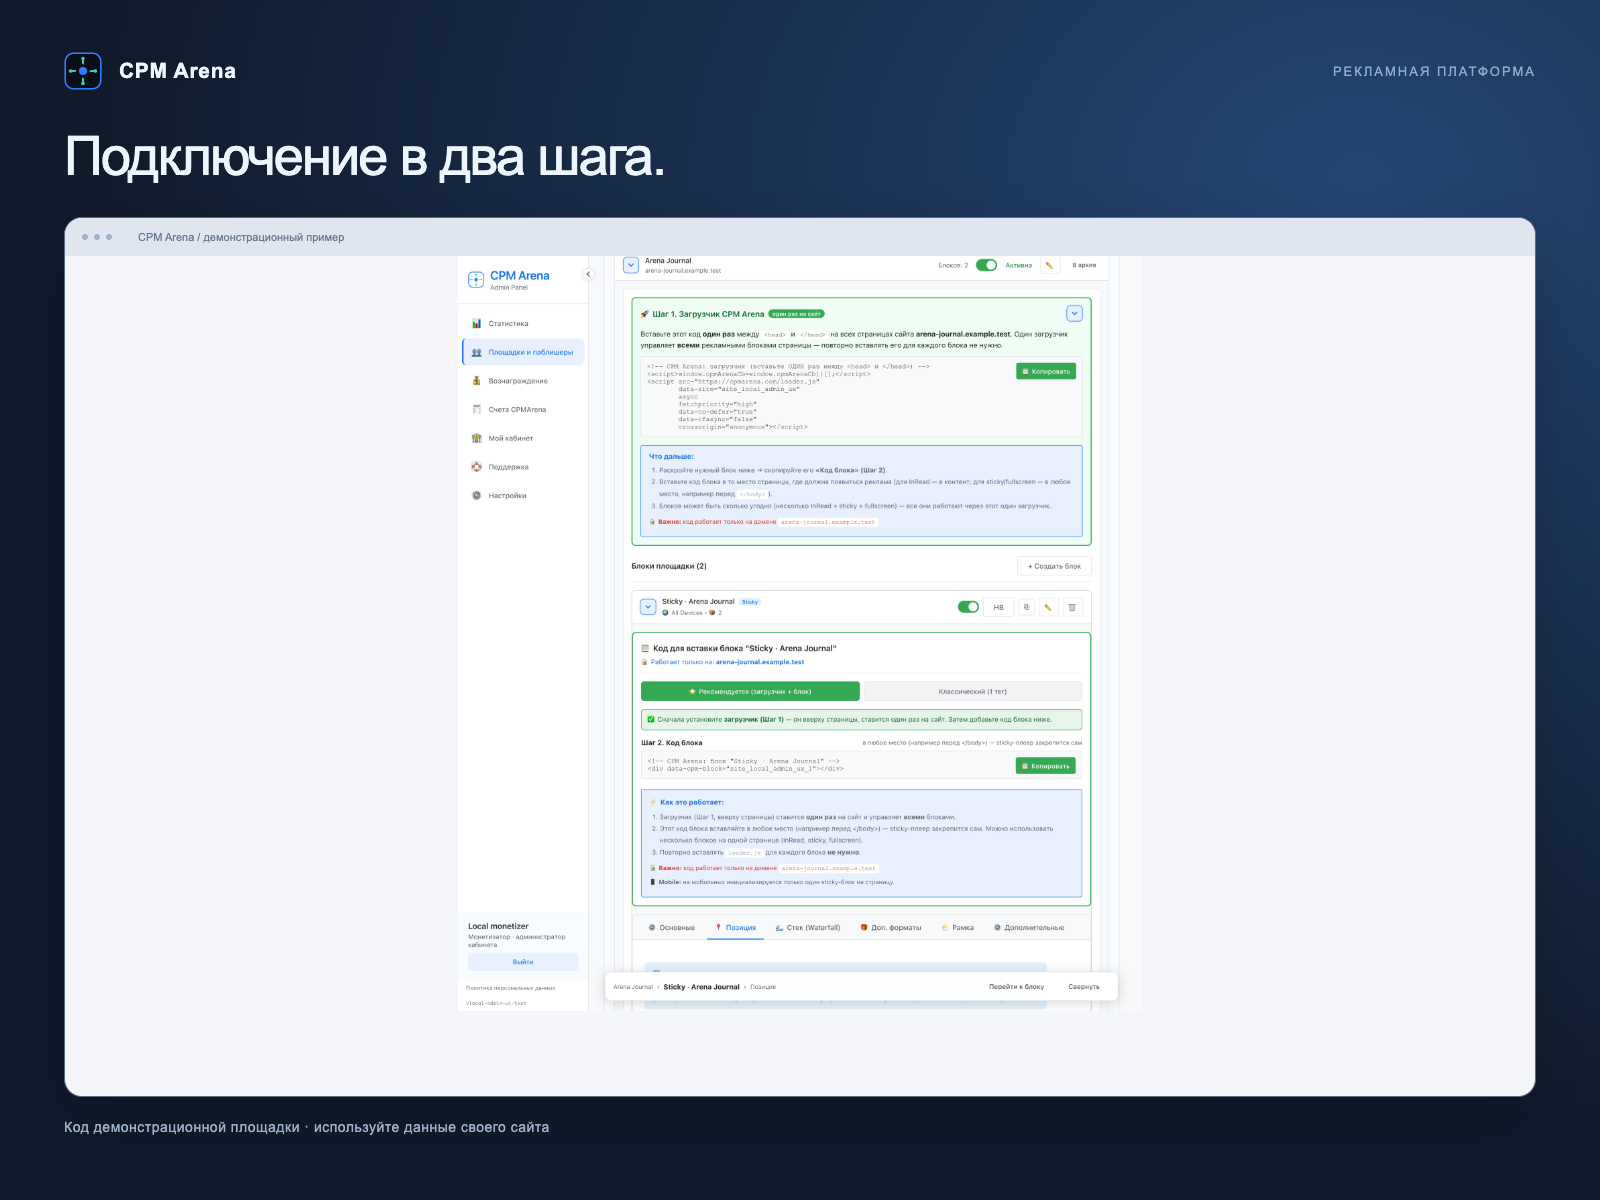This screenshot has width=1600, height=1200.
Task: Click the HB button on Sticky block
Action: click(998, 607)
